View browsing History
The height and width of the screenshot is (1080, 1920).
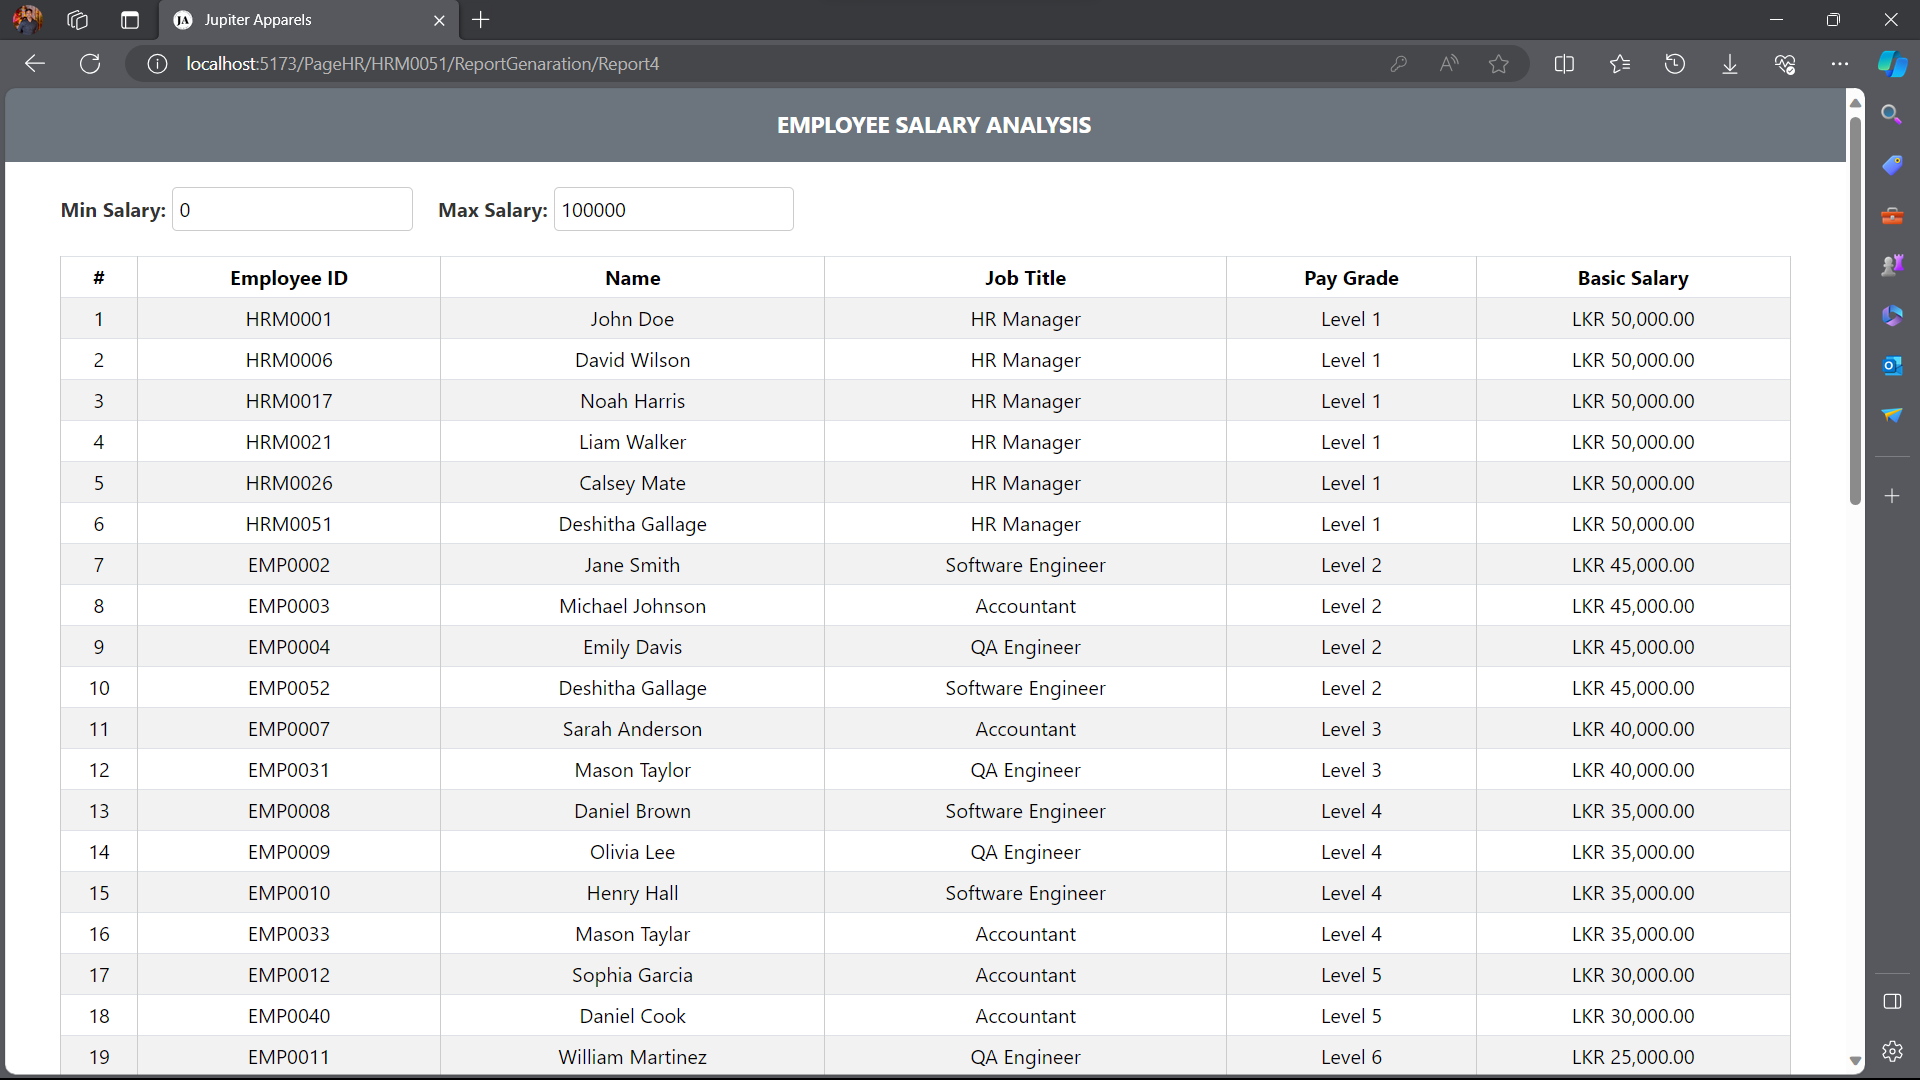1675,63
